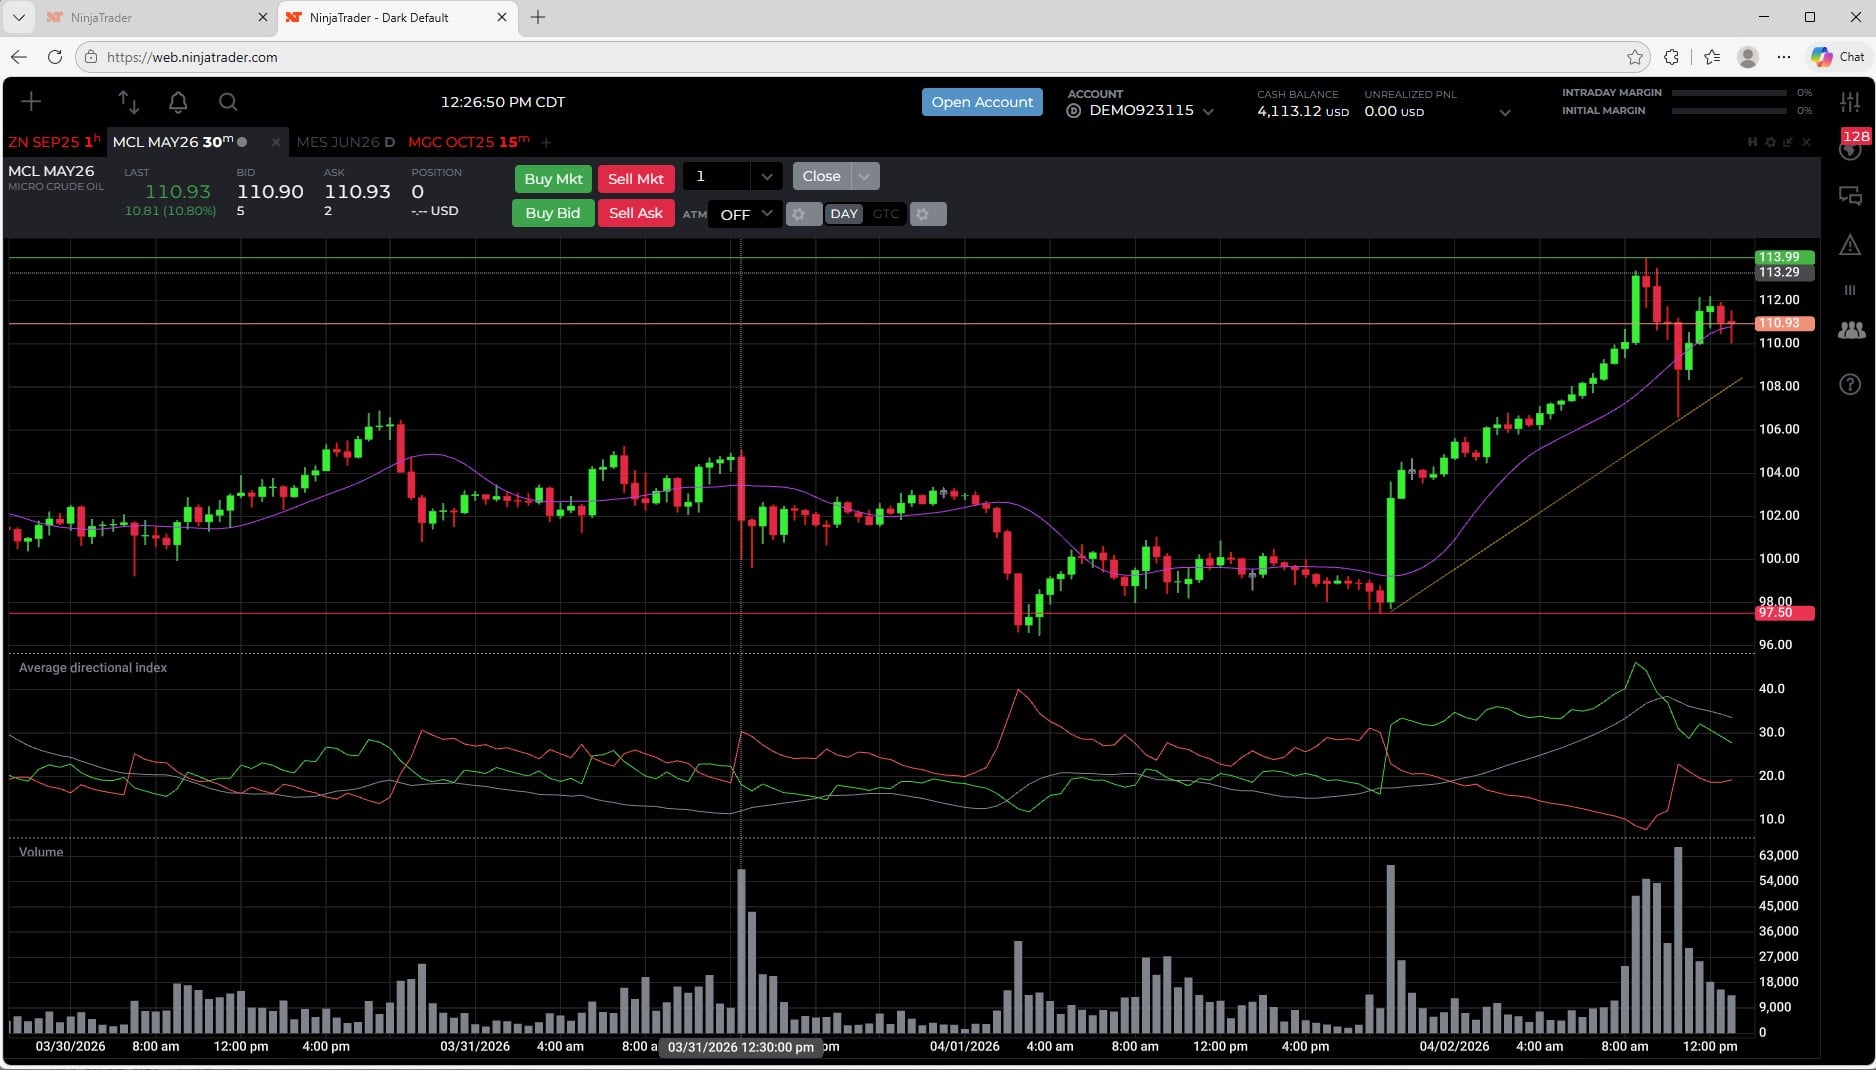Click the bell alerts icon
Screen dimensions: 1876x1070
click(178, 102)
